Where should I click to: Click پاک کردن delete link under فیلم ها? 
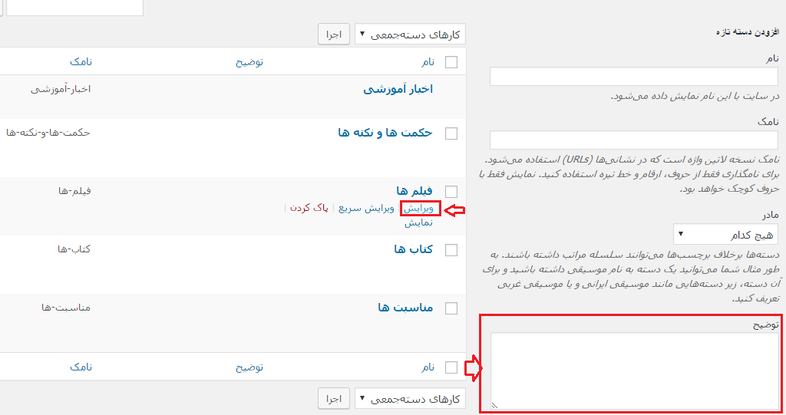(x=309, y=208)
